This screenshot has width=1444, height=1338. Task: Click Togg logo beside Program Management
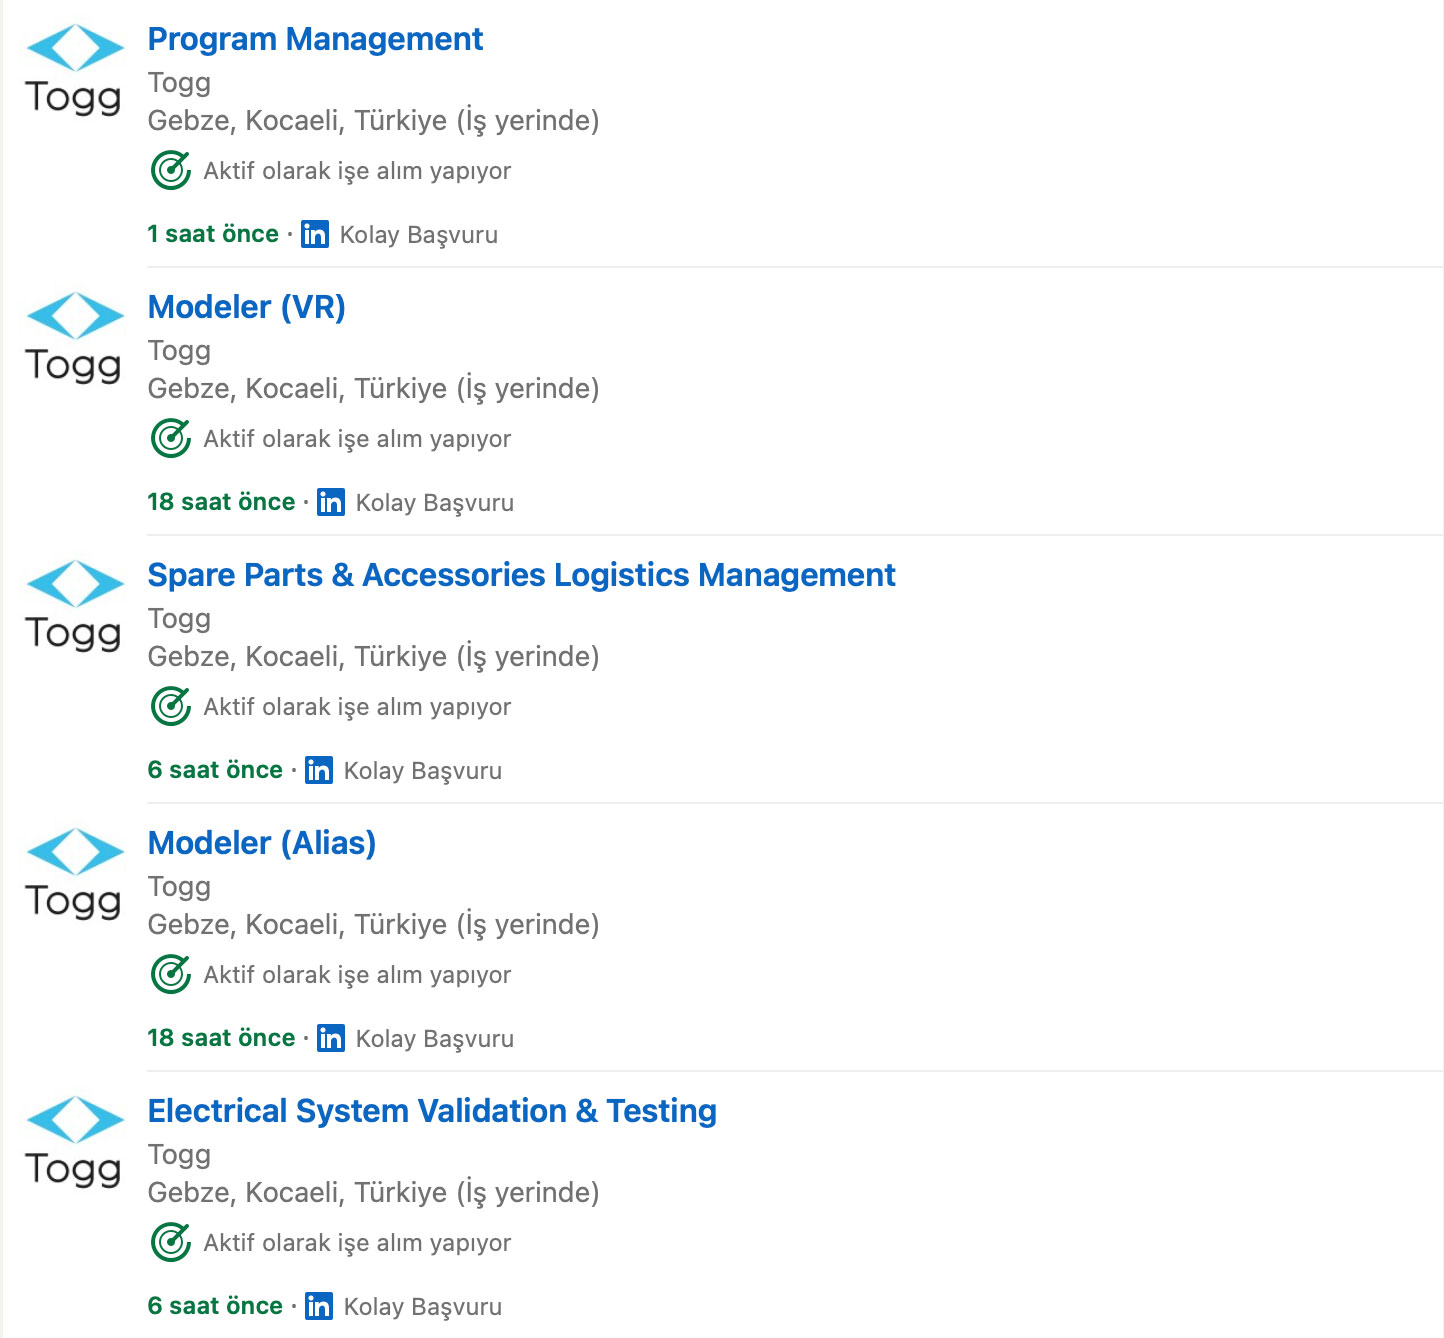[x=74, y=71]
